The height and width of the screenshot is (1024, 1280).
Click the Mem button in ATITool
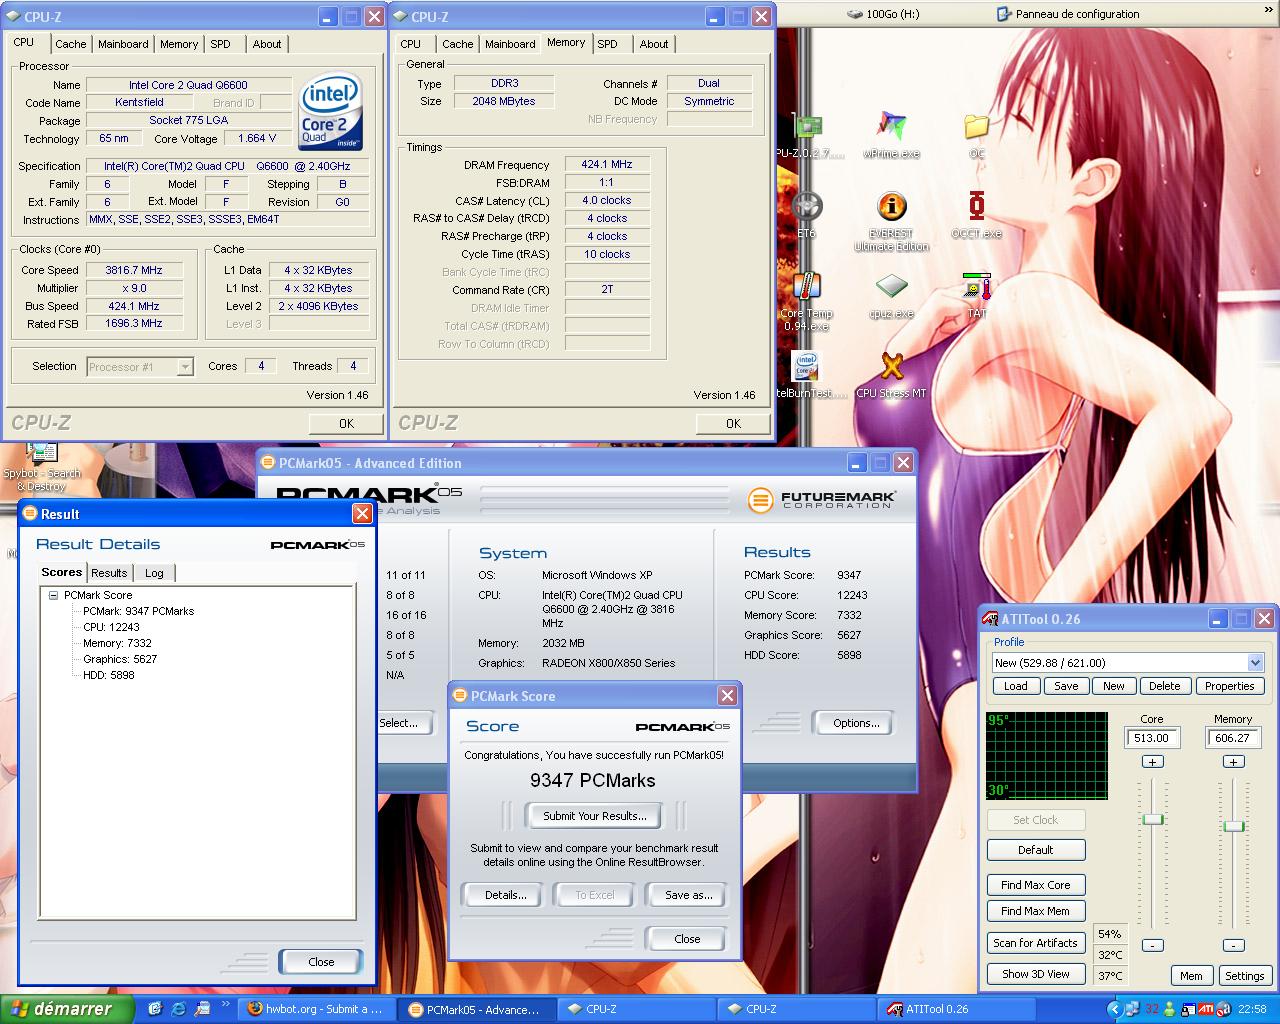(1191, 976)
